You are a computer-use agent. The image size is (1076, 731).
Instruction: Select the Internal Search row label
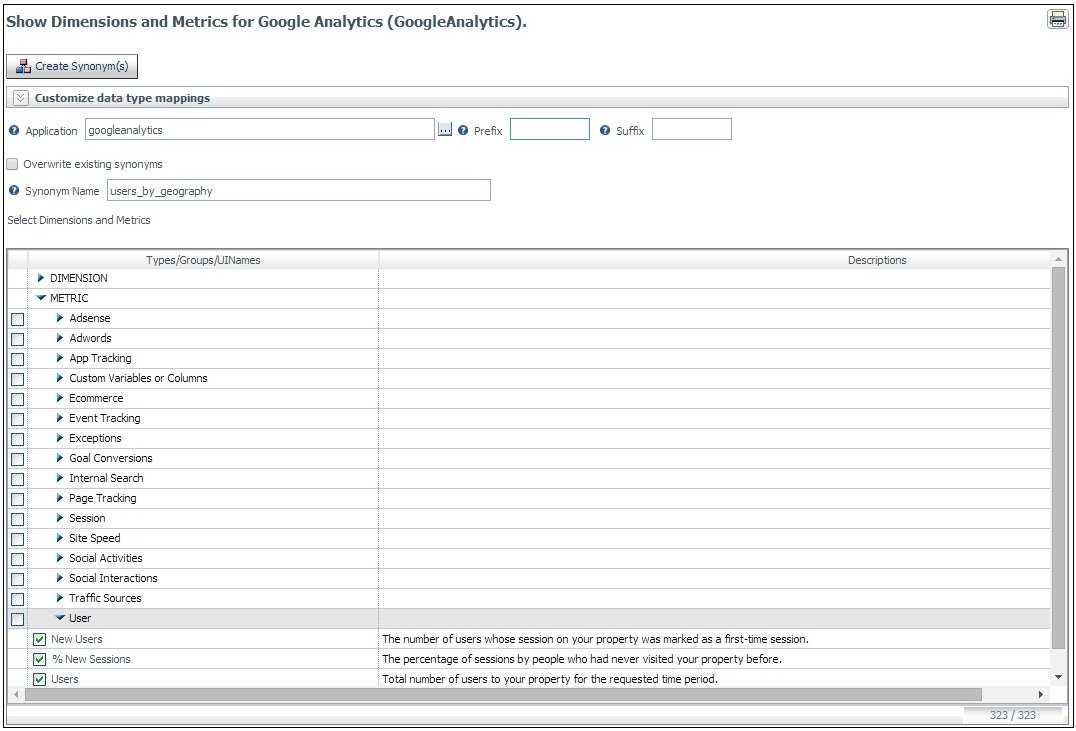(x=106, y=478)
